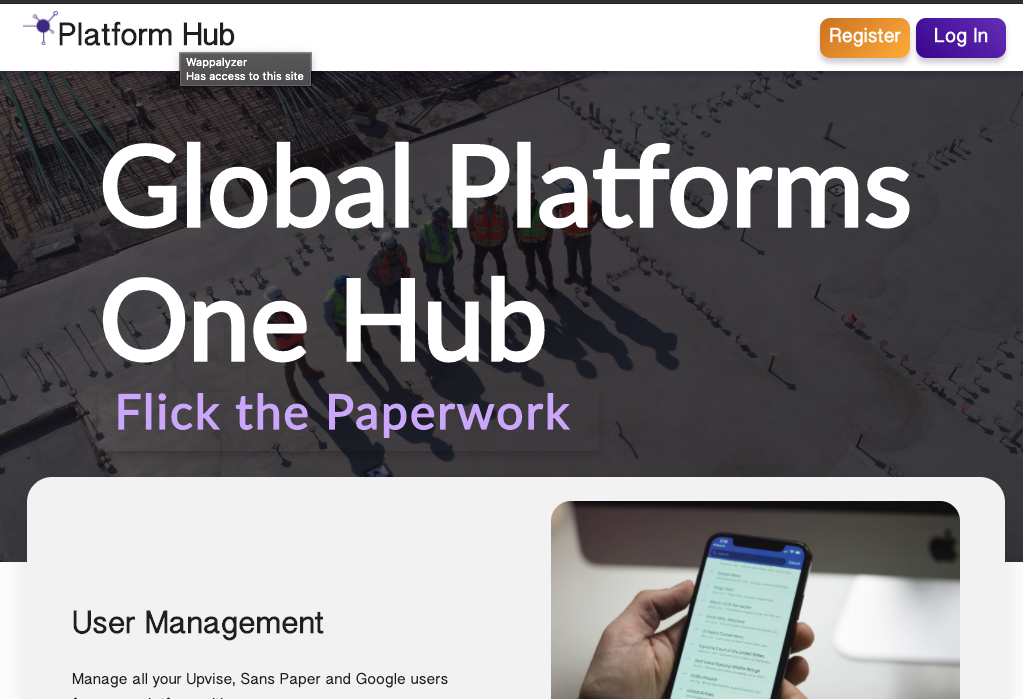This screenshot has height=699, width=1023.
Task: Click the Platform Hub logo icon
Action: click(40, 27)
